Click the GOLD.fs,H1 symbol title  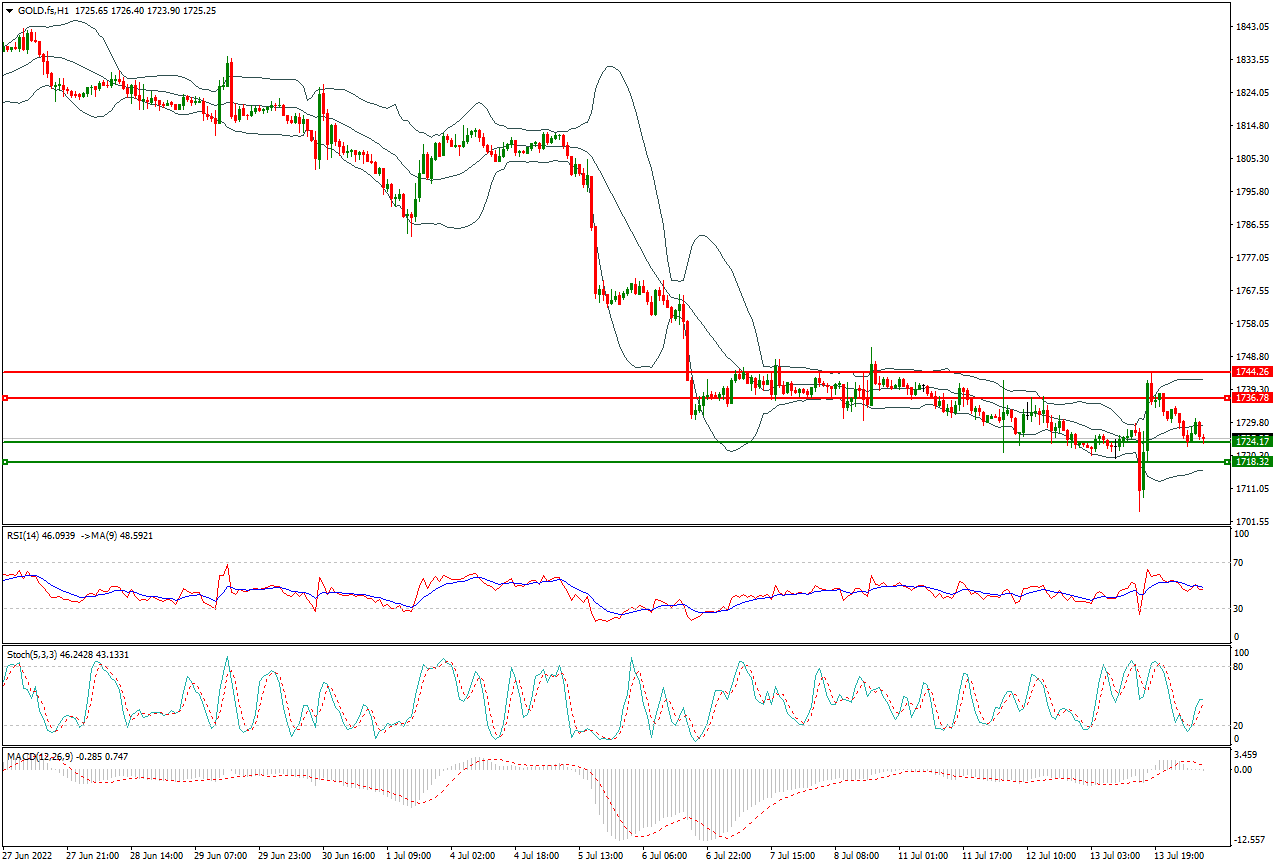click(x=45, y=10)
